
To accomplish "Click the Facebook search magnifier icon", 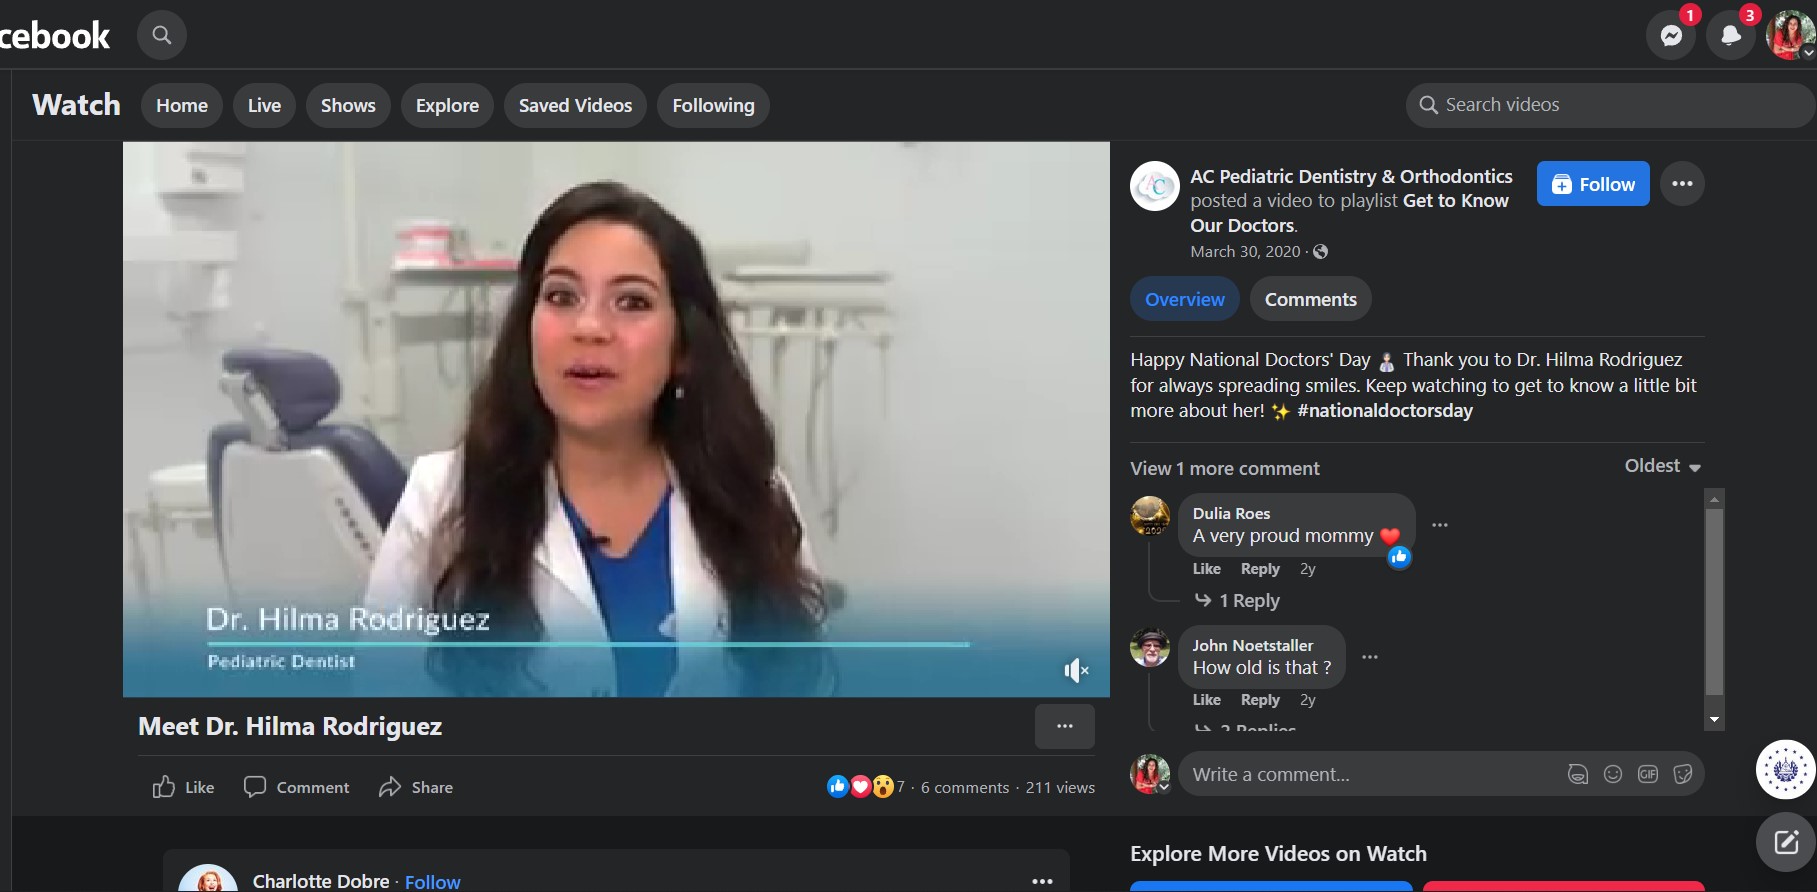I will 161,36.
